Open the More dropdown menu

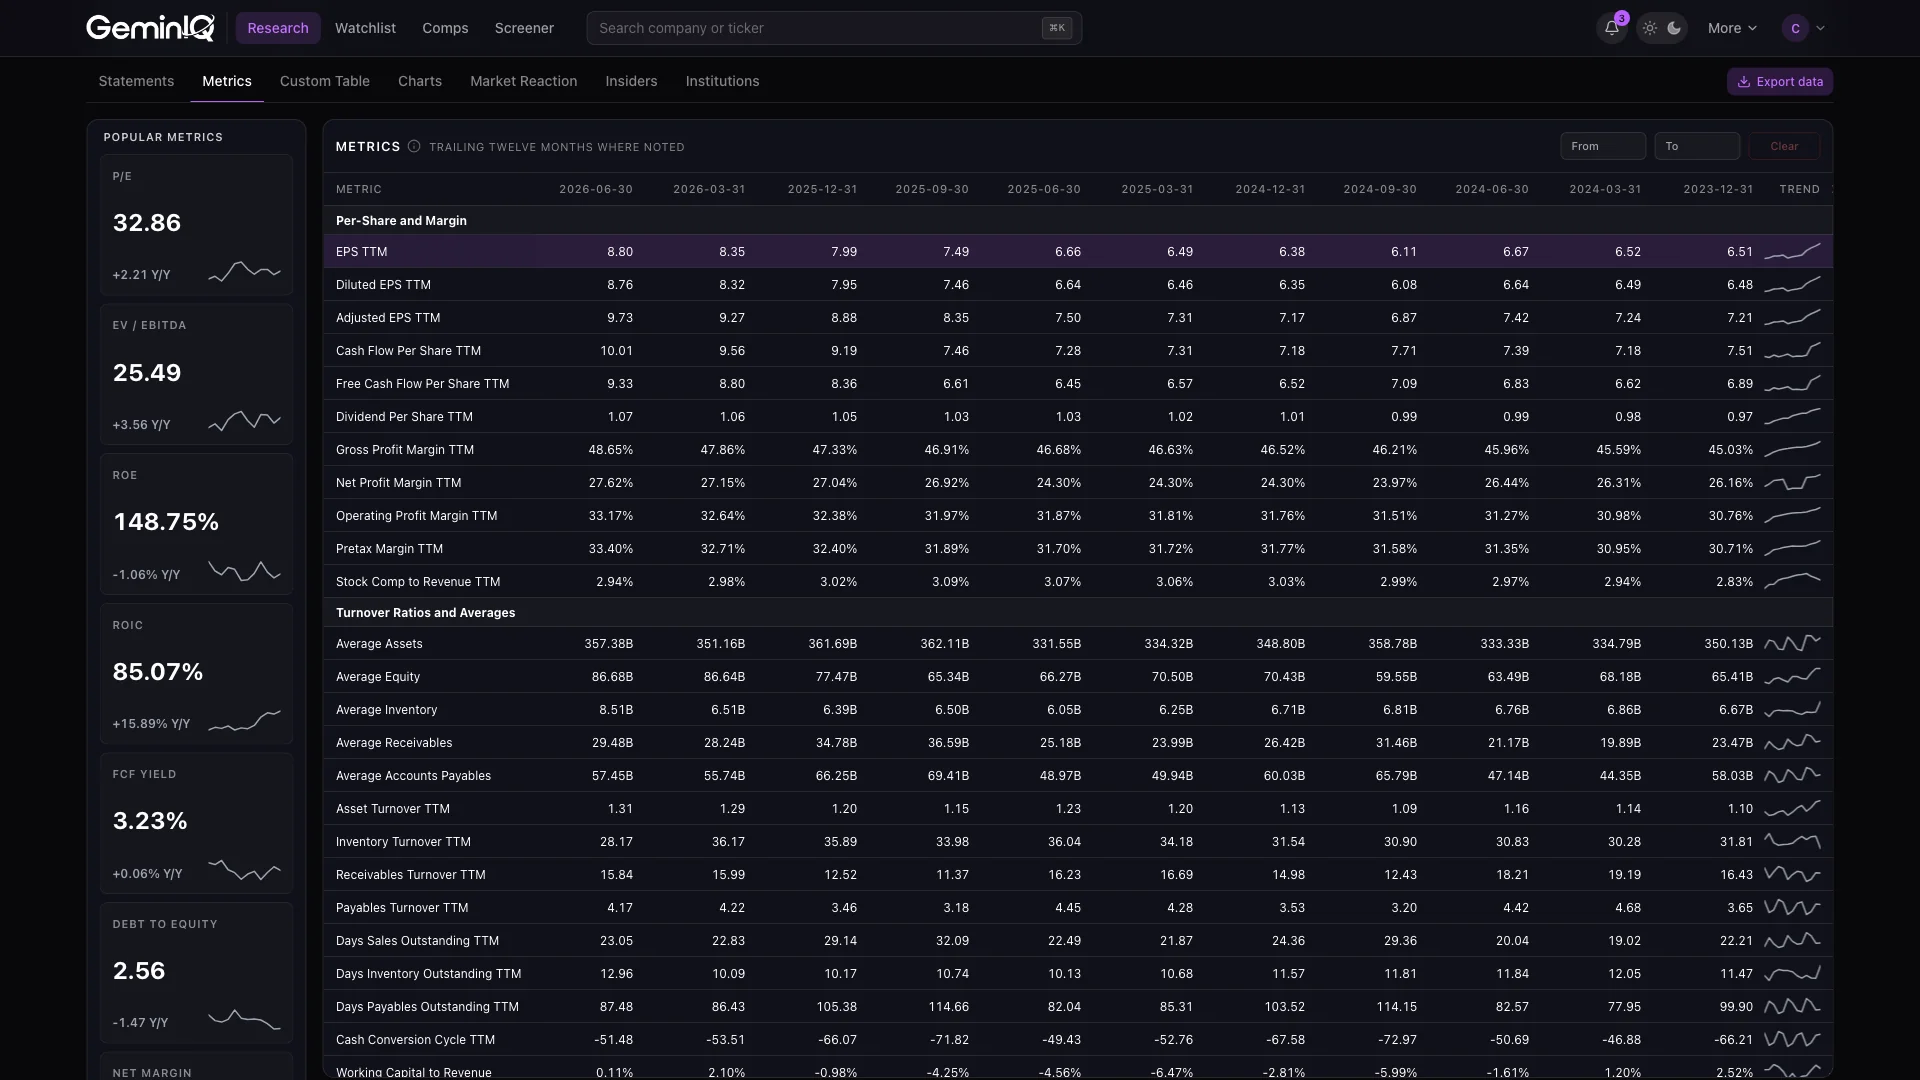[1732, 28]
